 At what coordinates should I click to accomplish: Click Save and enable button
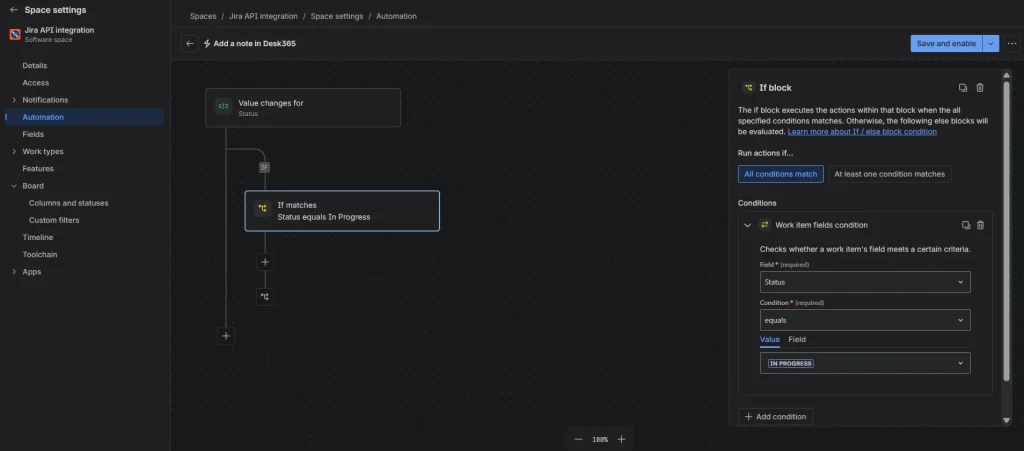click(x=946, y=44)
